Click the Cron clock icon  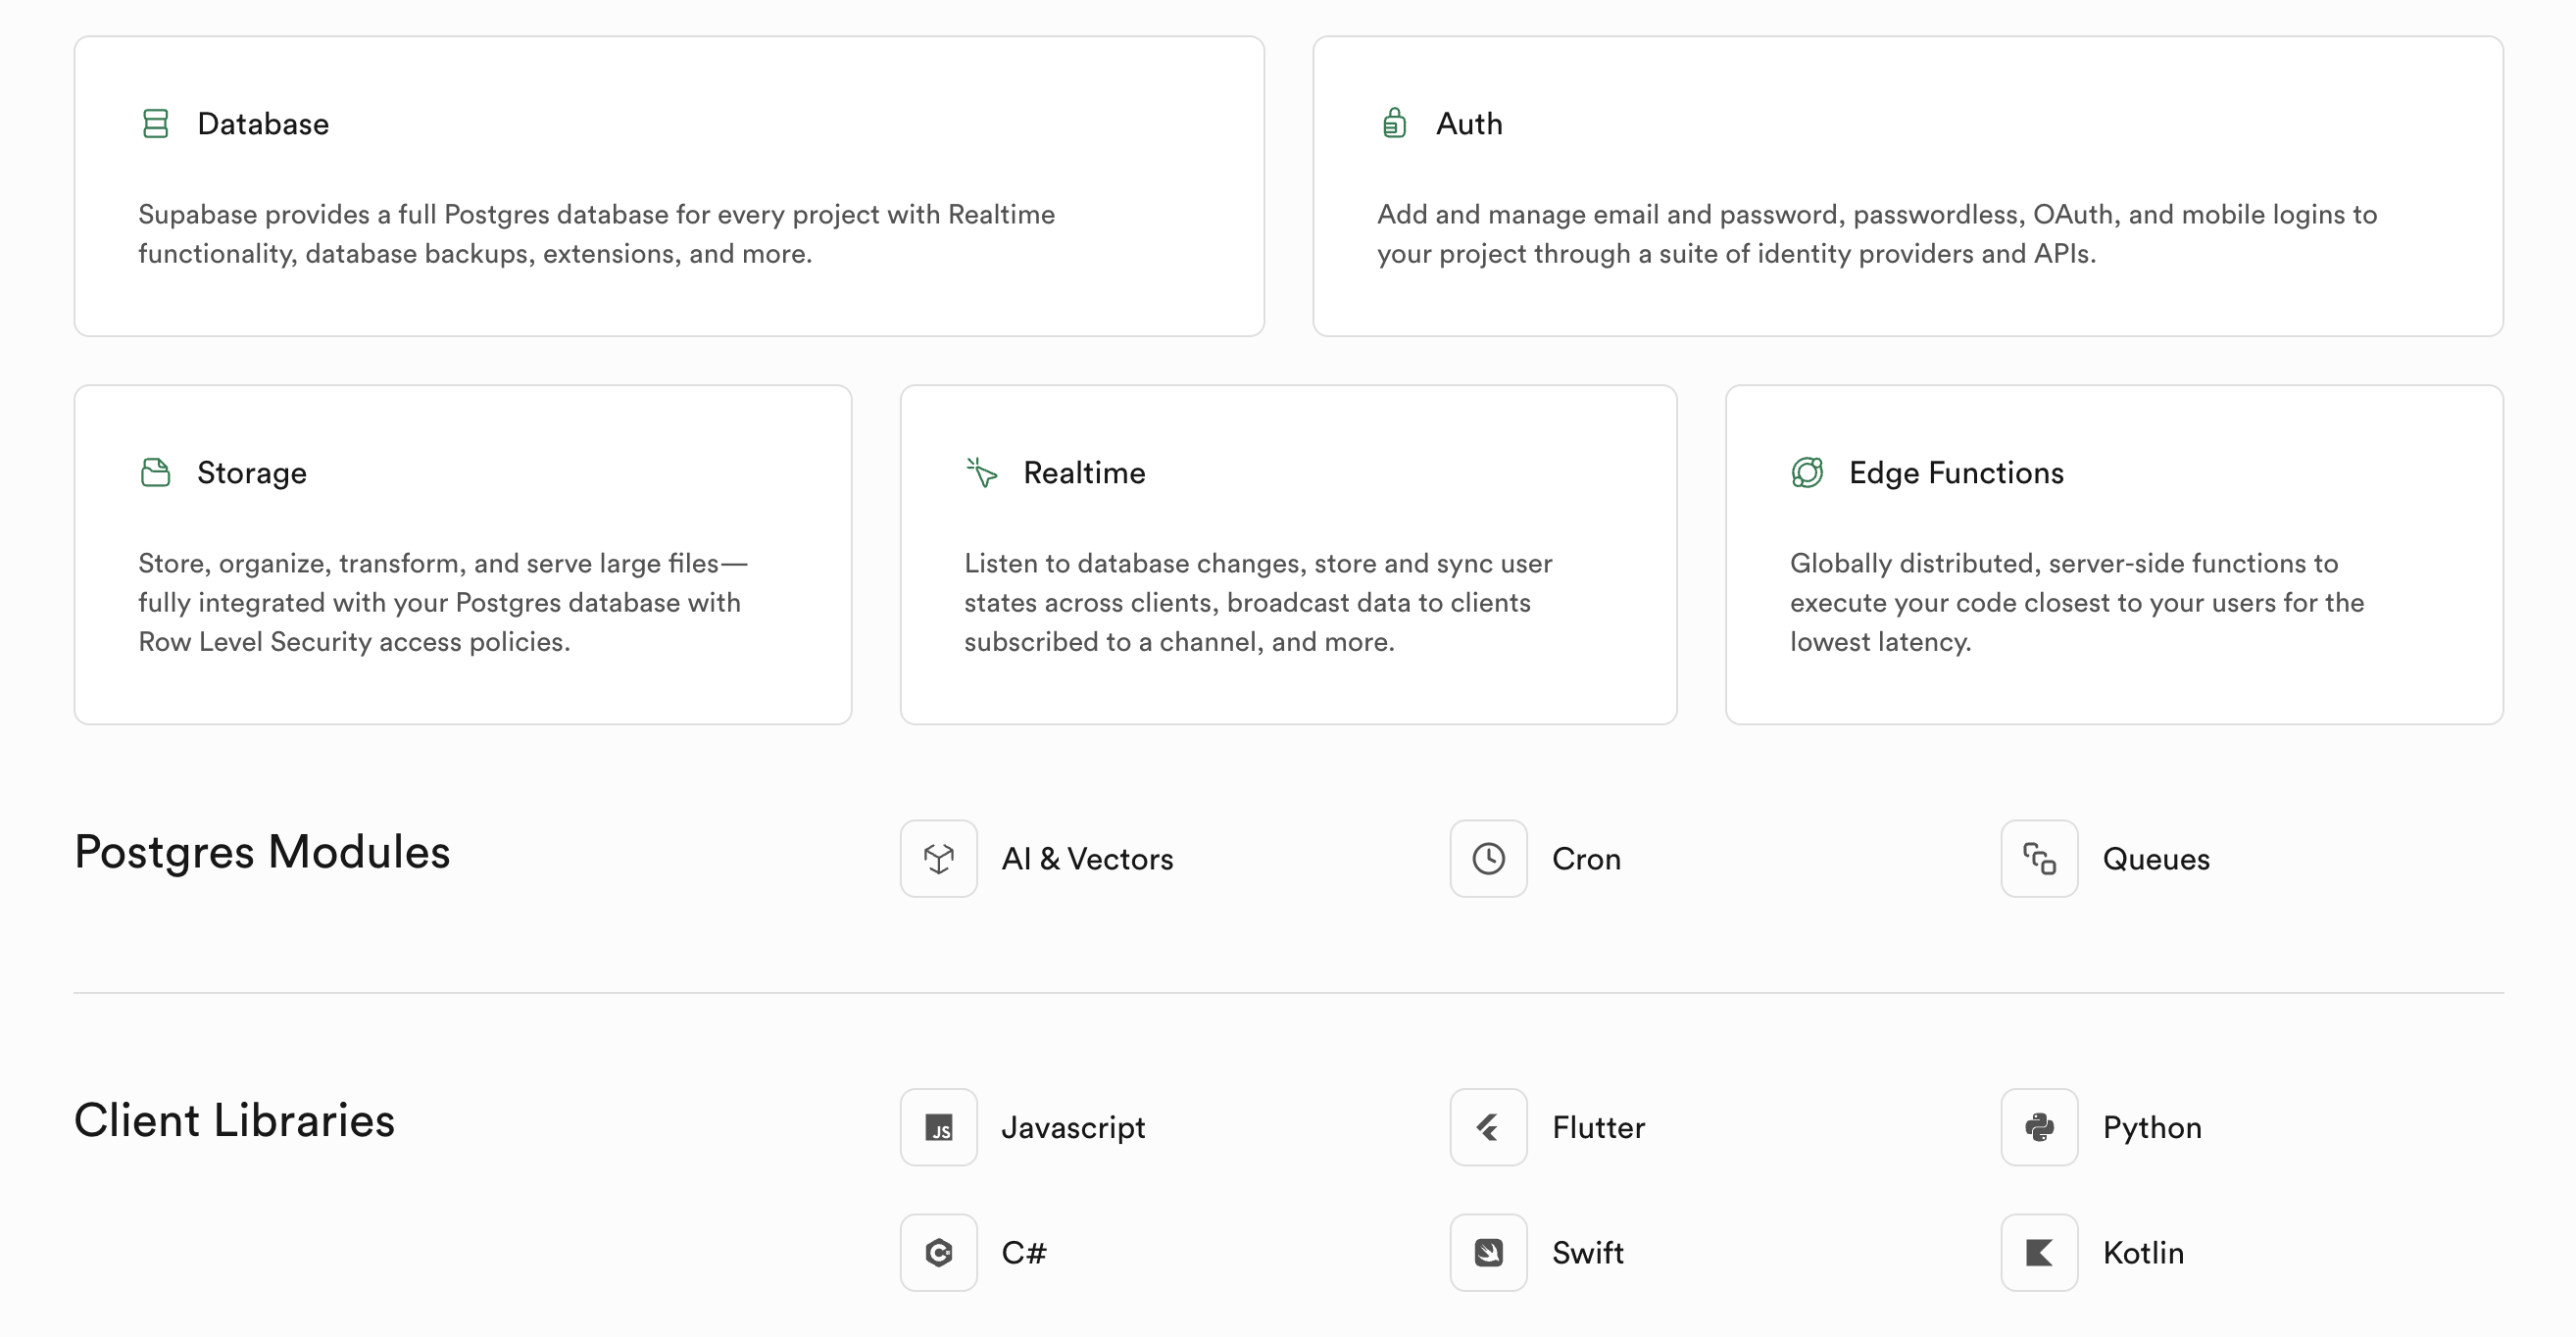point(1488,859)
